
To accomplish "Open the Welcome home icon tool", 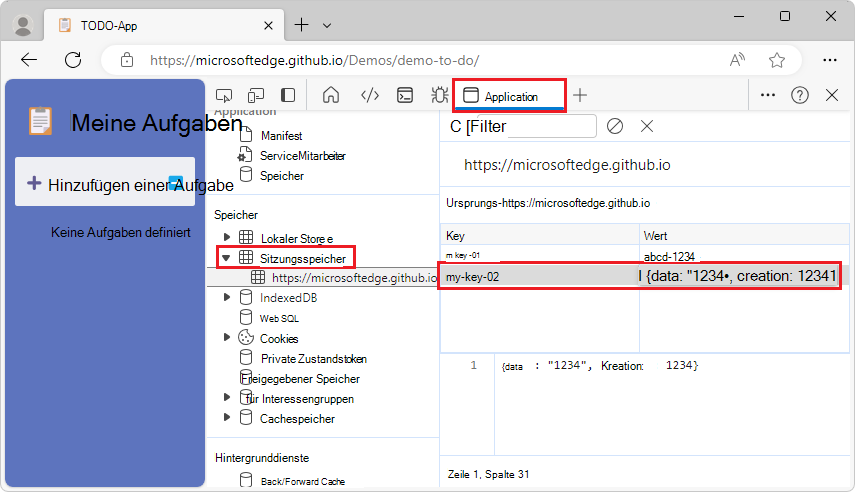I will 331,95.
